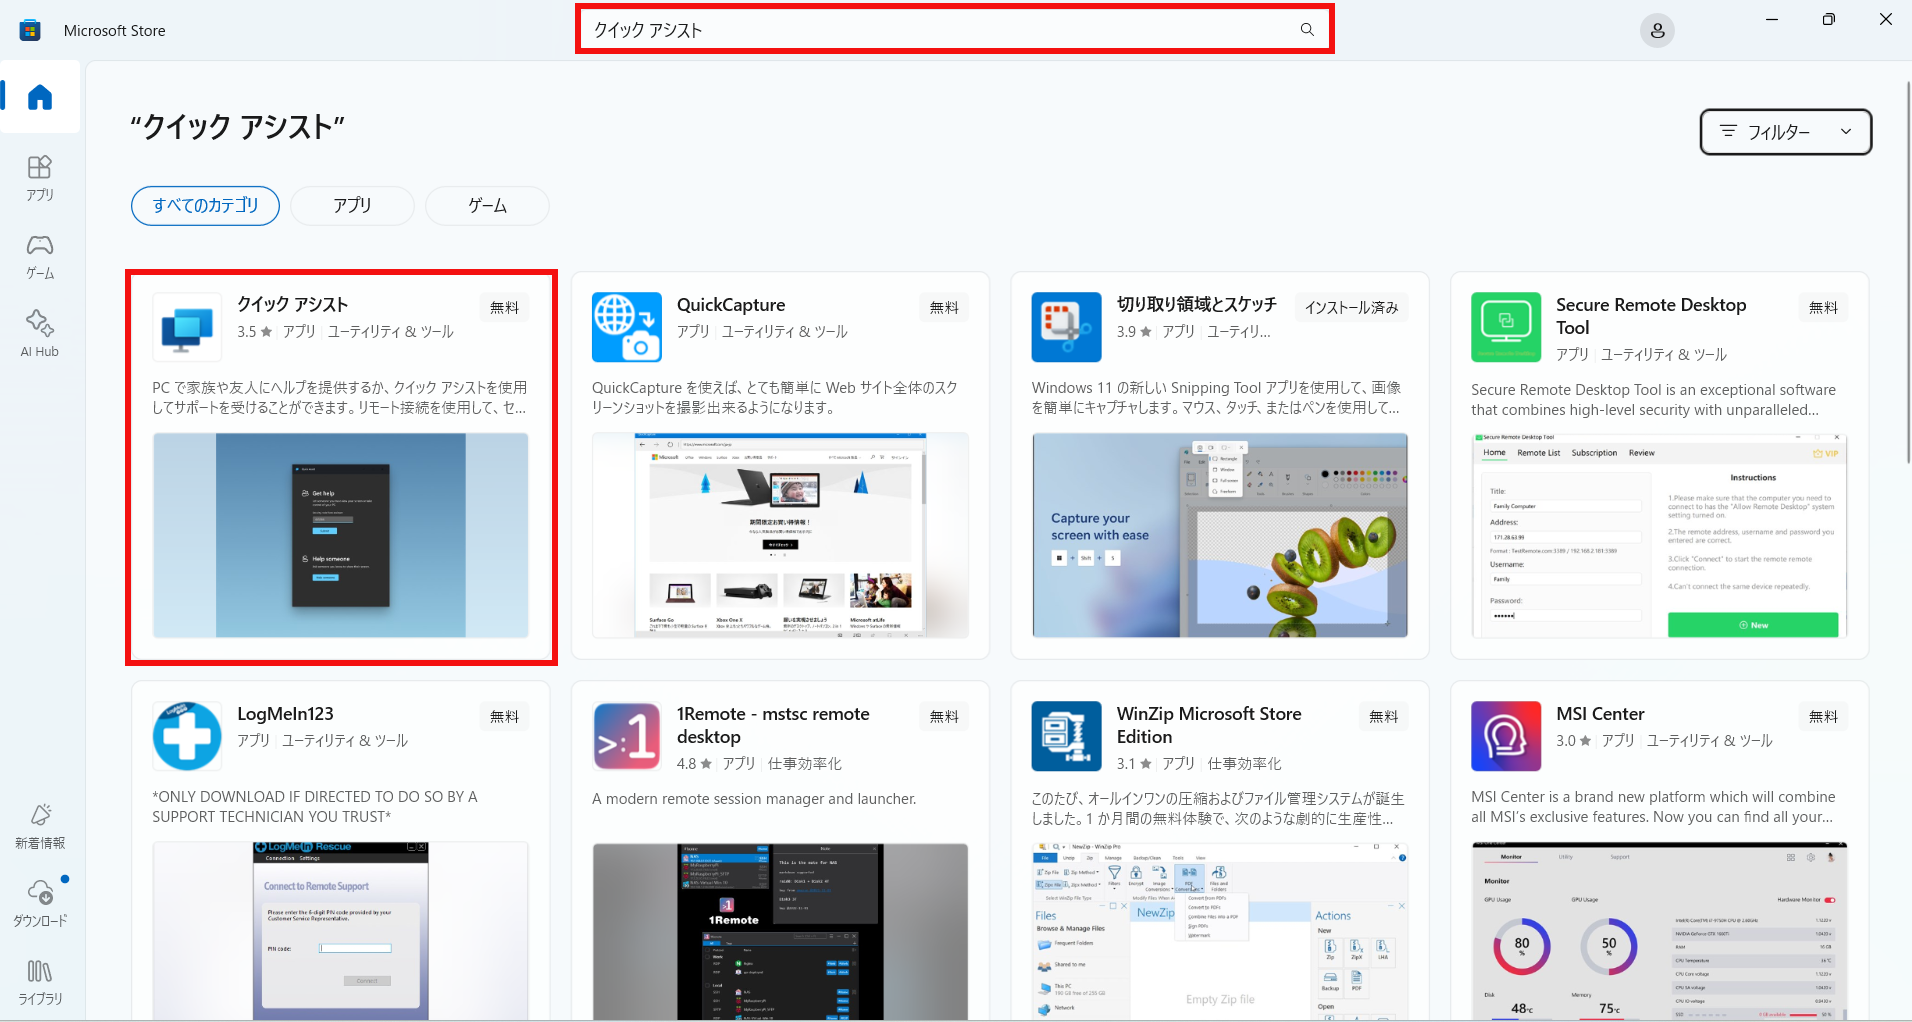Screen dimensions: 1912x1022
Task: Expand the フィルター dropdown
Action: 1785,132
